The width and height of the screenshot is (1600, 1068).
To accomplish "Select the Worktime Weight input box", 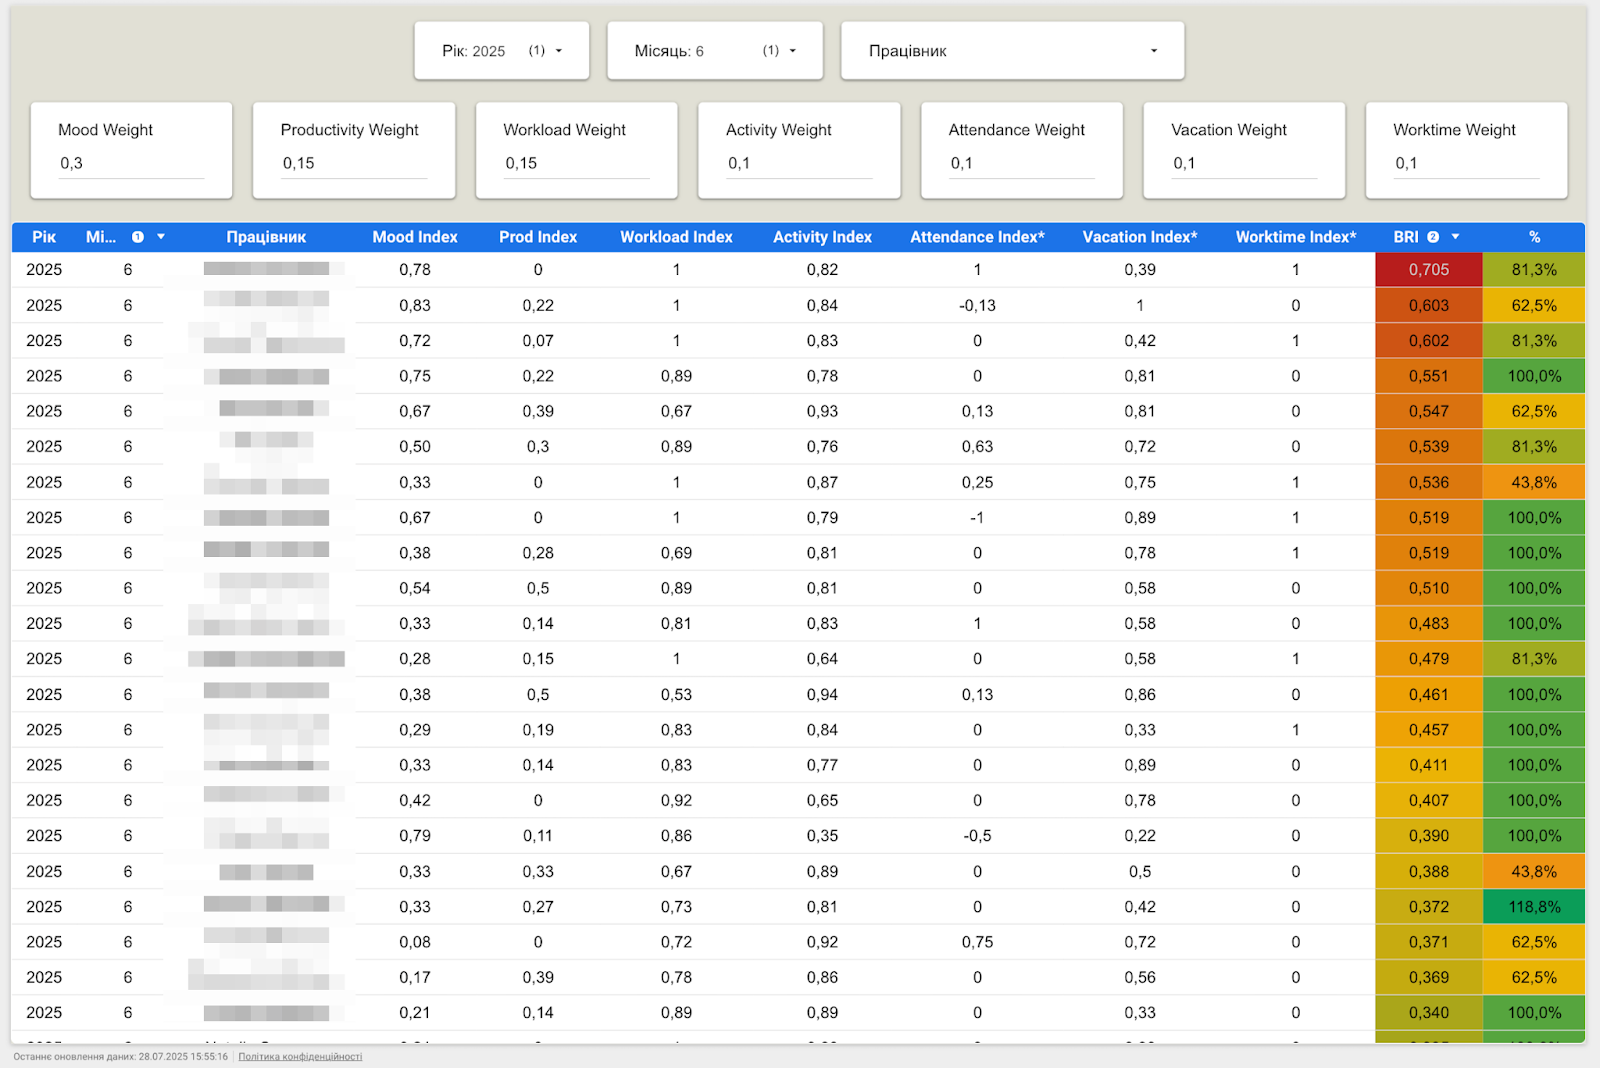I will (x=1465, y=164).
